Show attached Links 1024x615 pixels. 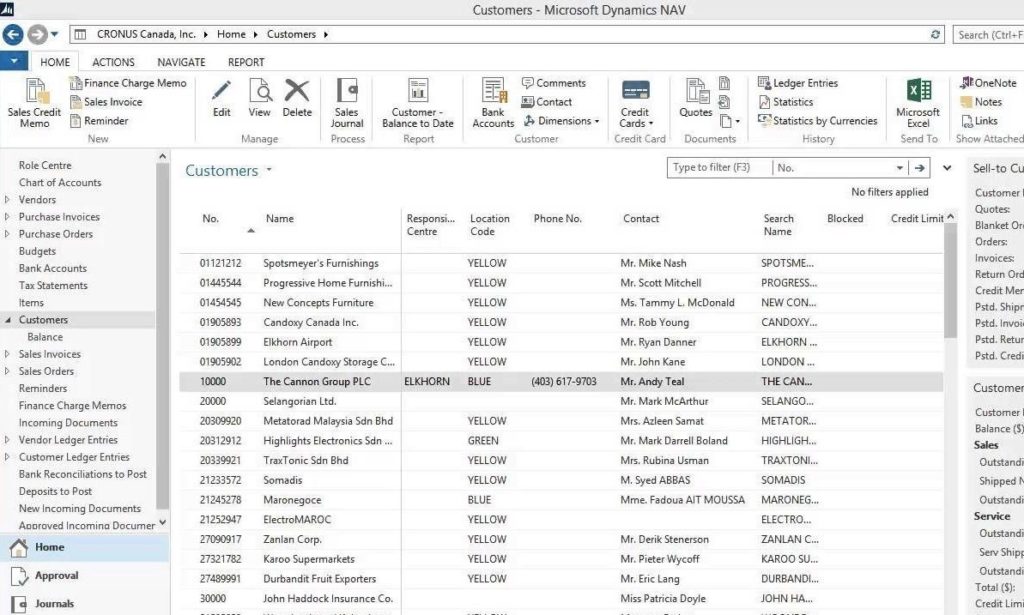979,121
